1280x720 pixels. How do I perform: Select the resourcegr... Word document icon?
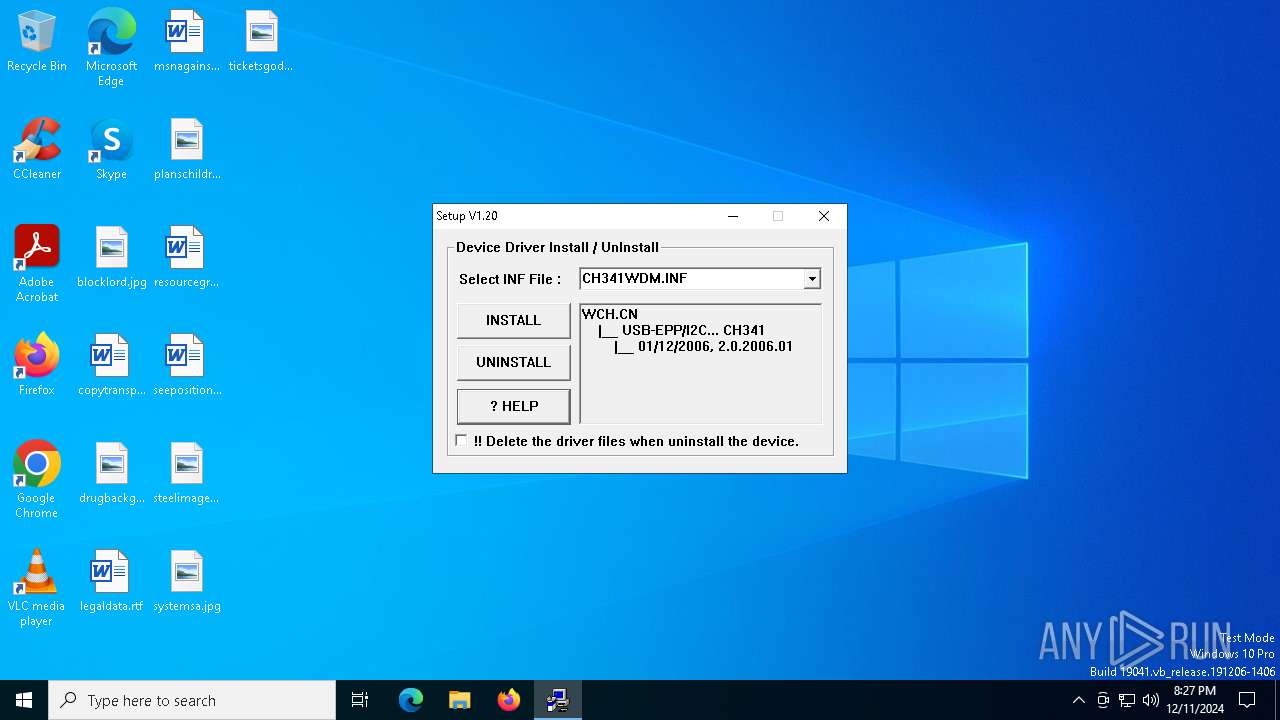pyautogui.click(x=186, y=258)
